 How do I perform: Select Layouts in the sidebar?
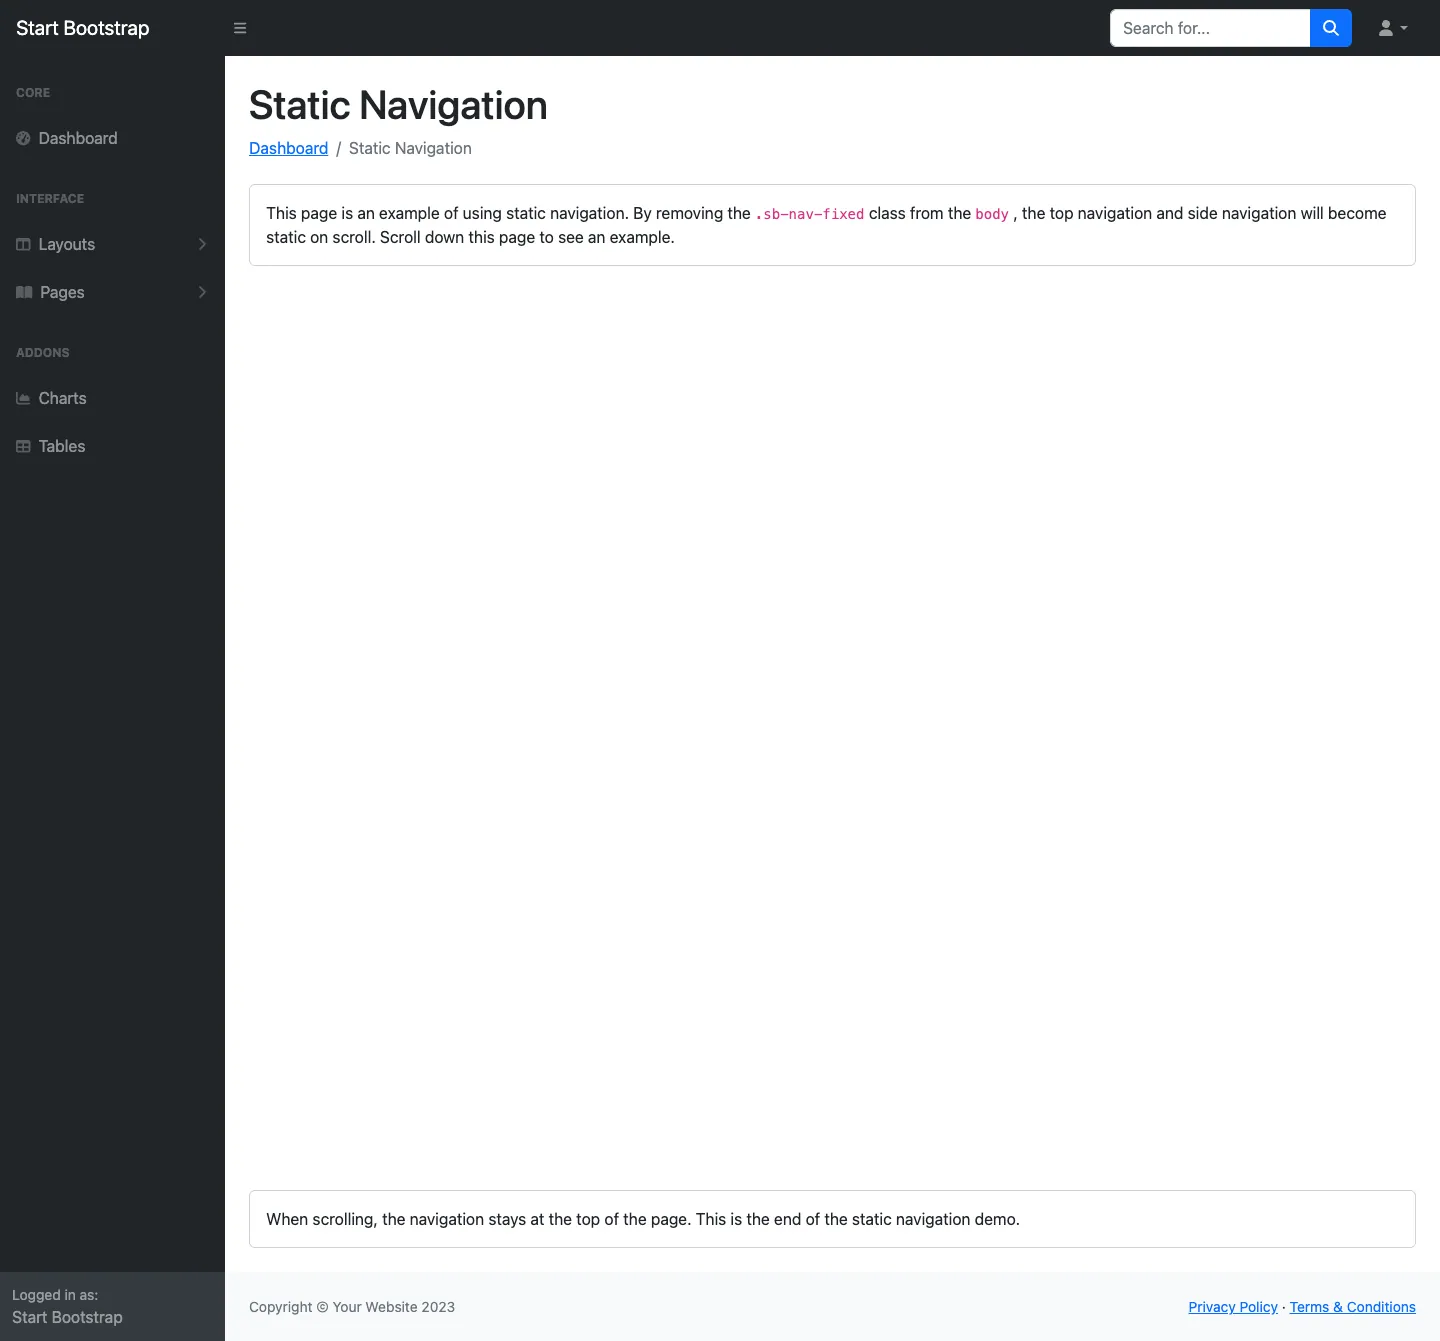coord(112,245)
